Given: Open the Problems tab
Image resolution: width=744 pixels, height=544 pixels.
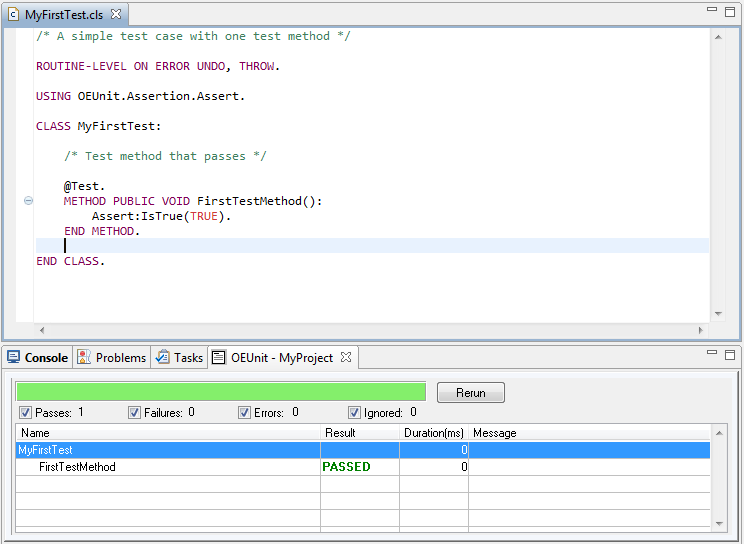Looking at the screenshot, I should (112, 357).
